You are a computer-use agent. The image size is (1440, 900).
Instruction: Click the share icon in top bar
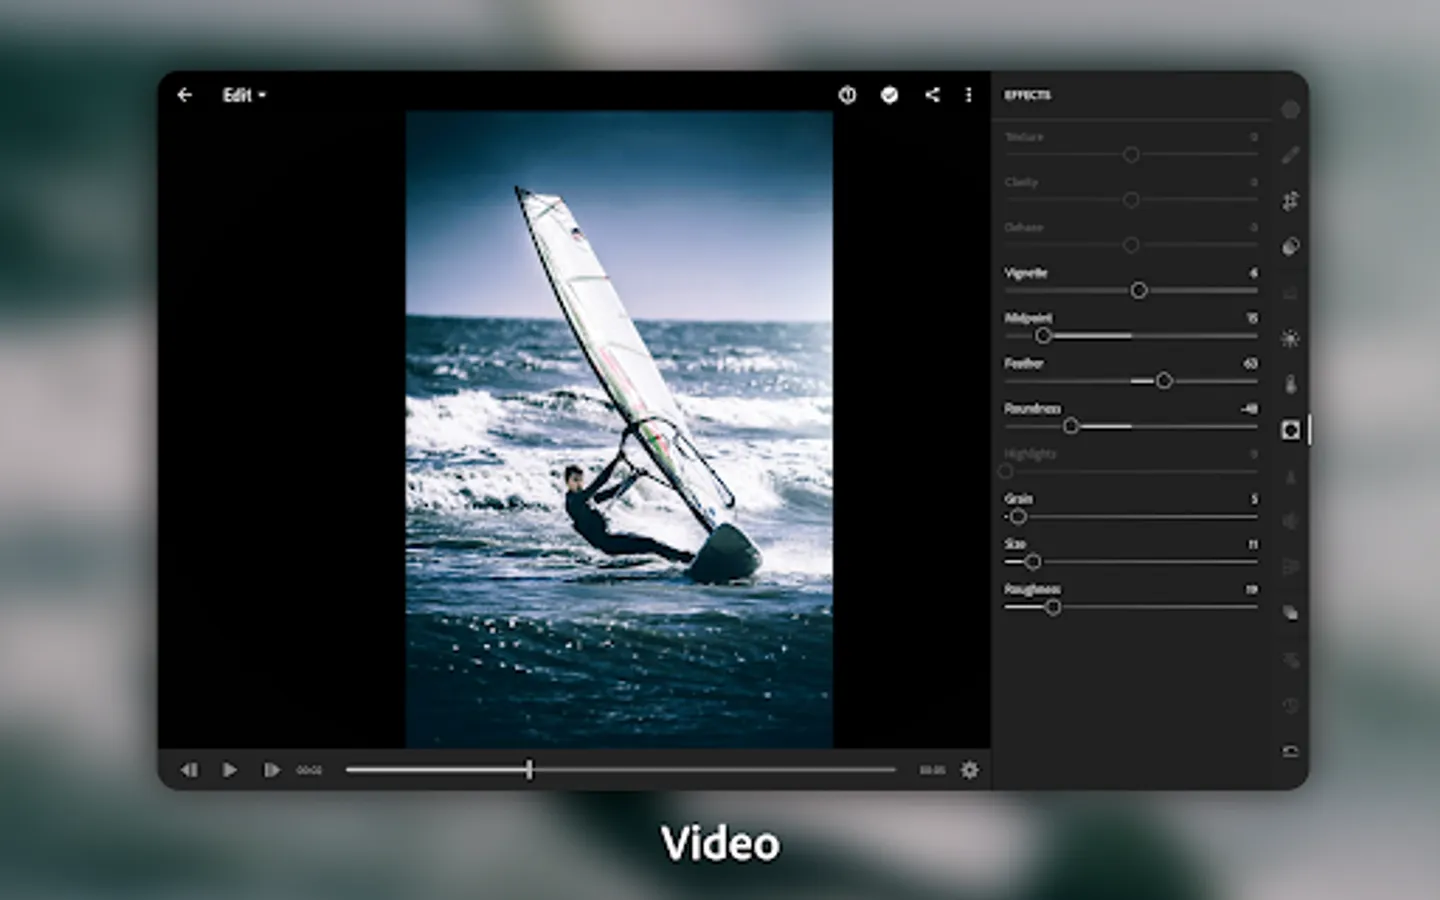coord(932,95)
